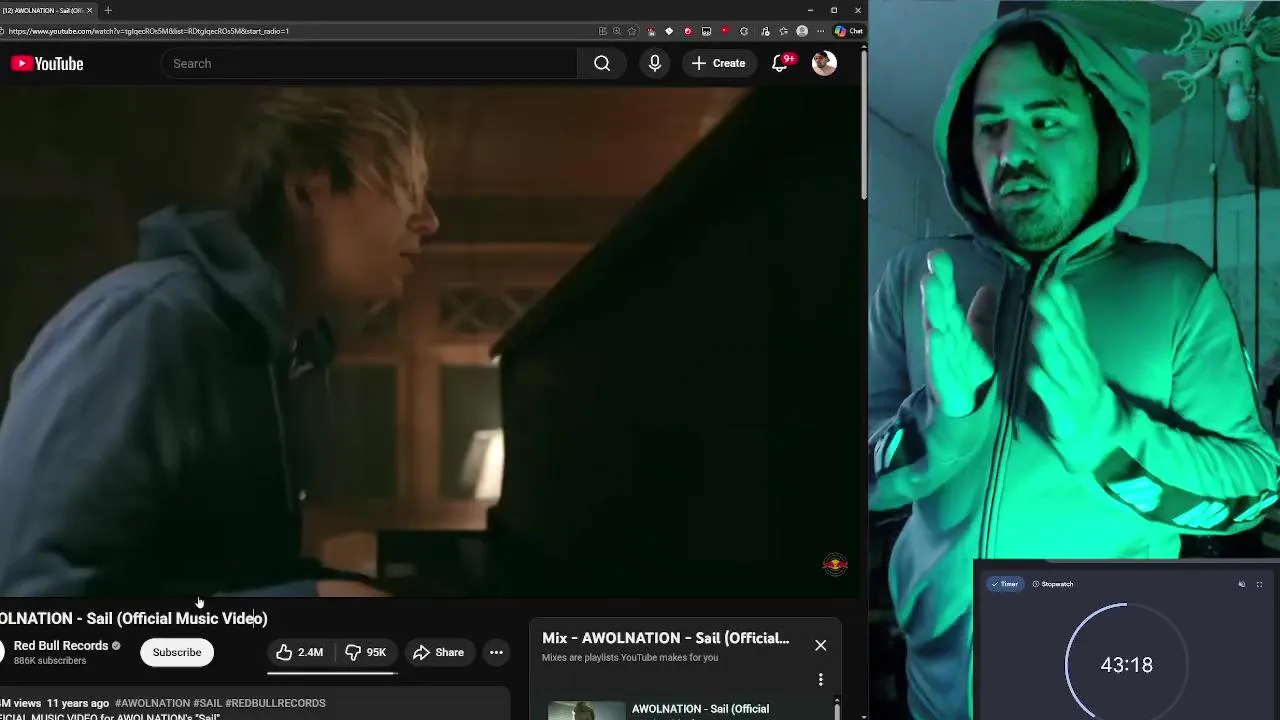Click the Red Bull watermark on the video
Image resolution: width=1280 pixels, height=720 pixels.
click(835, 565)
